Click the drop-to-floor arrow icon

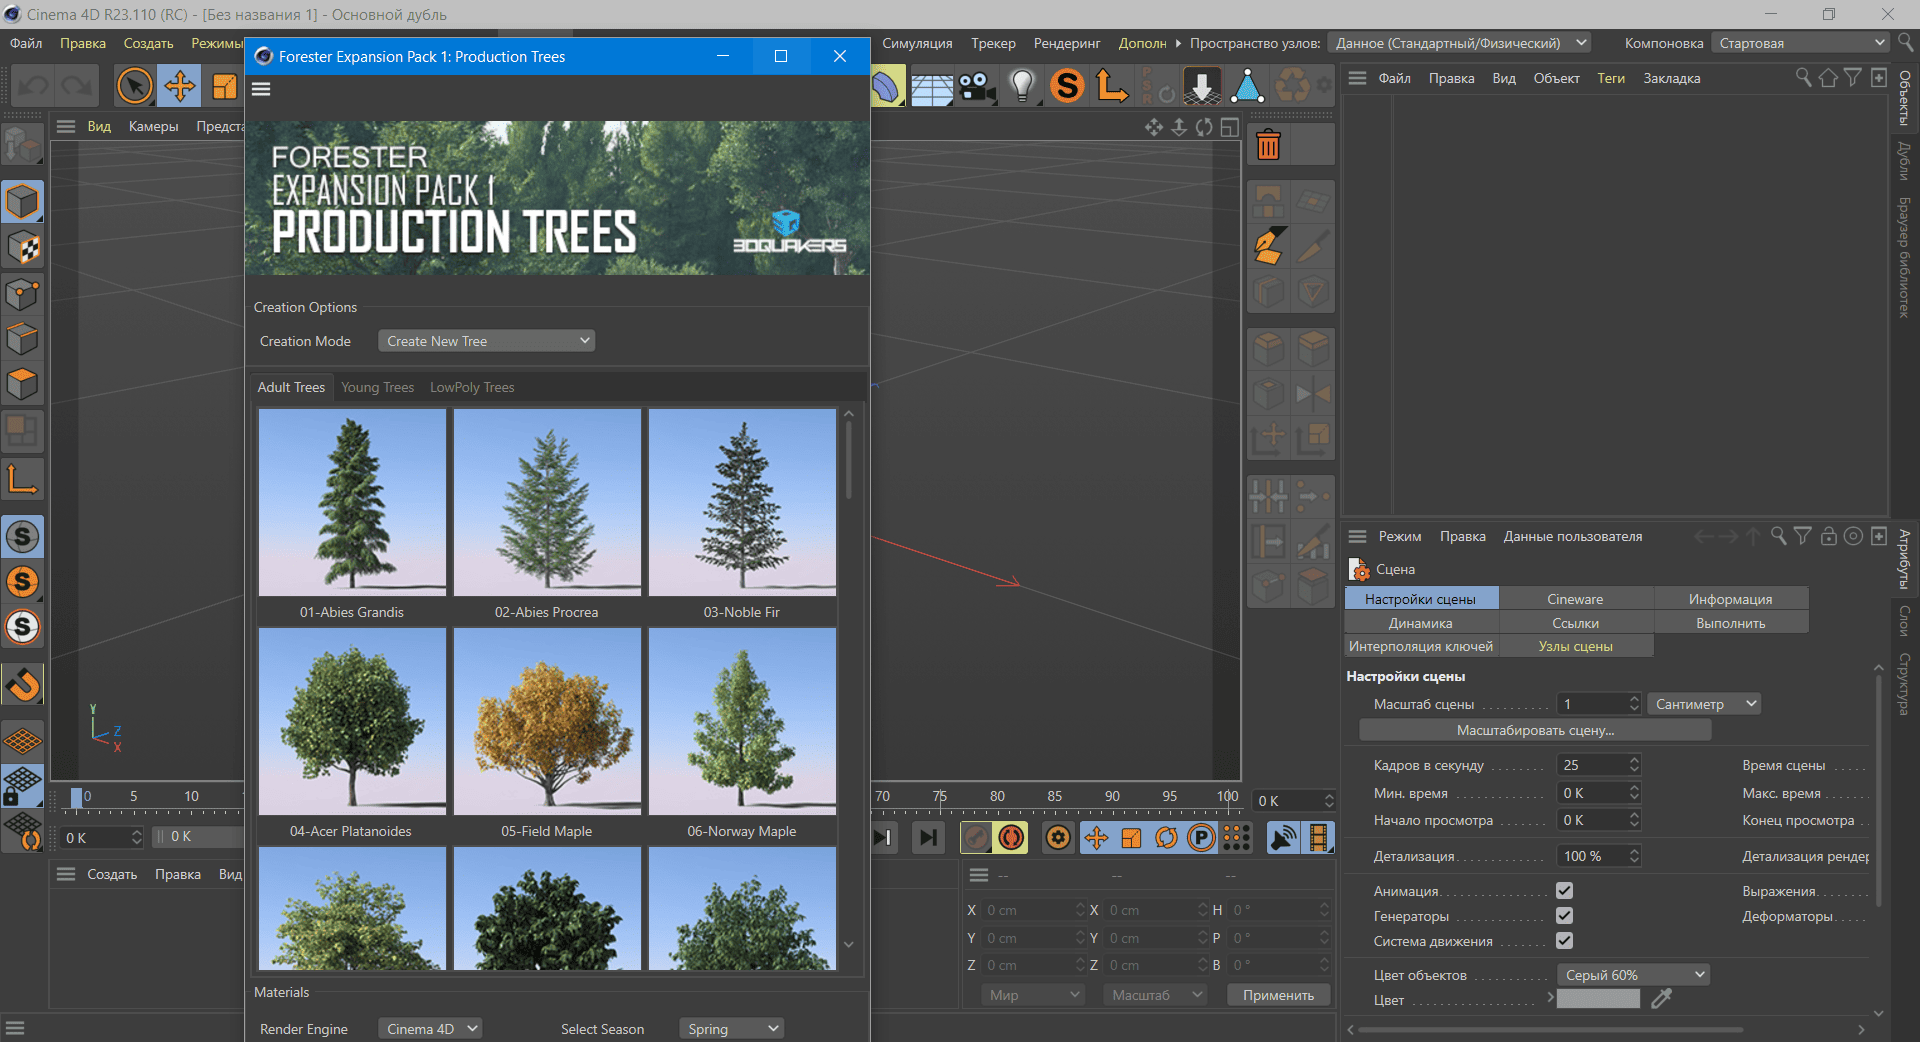pos(1202,87)
